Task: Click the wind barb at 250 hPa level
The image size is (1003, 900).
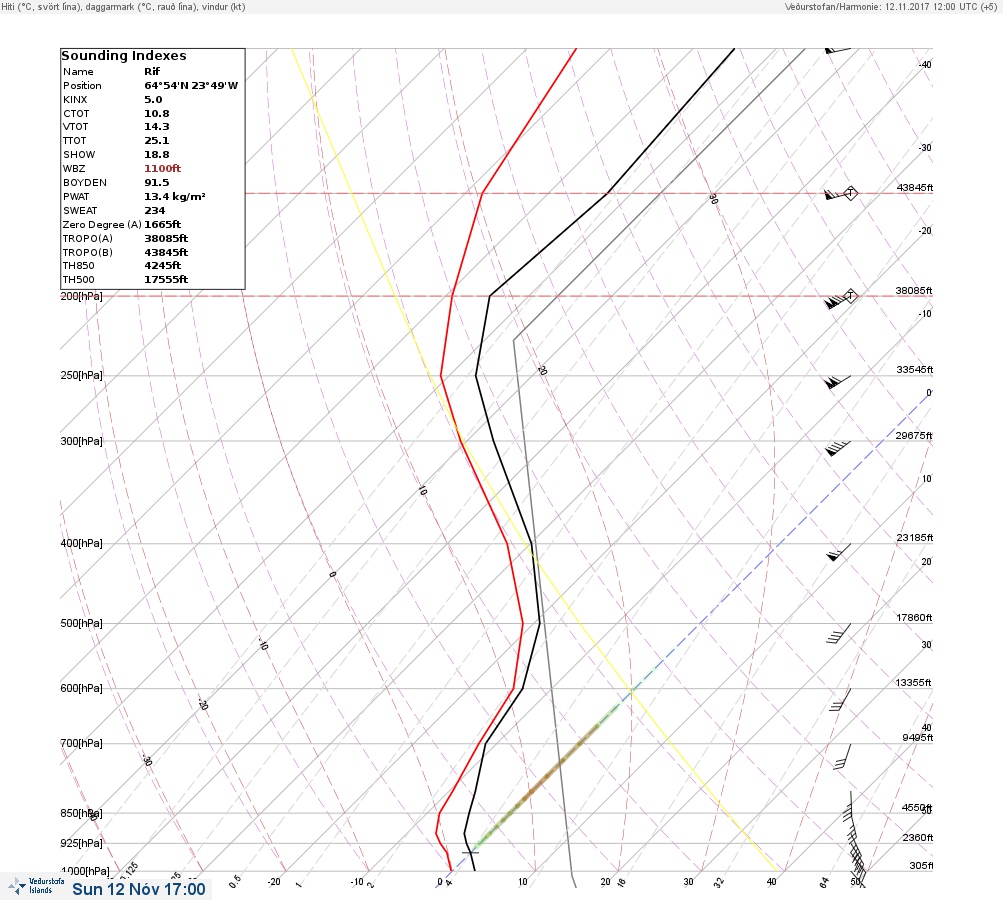Action: [838, 382]
